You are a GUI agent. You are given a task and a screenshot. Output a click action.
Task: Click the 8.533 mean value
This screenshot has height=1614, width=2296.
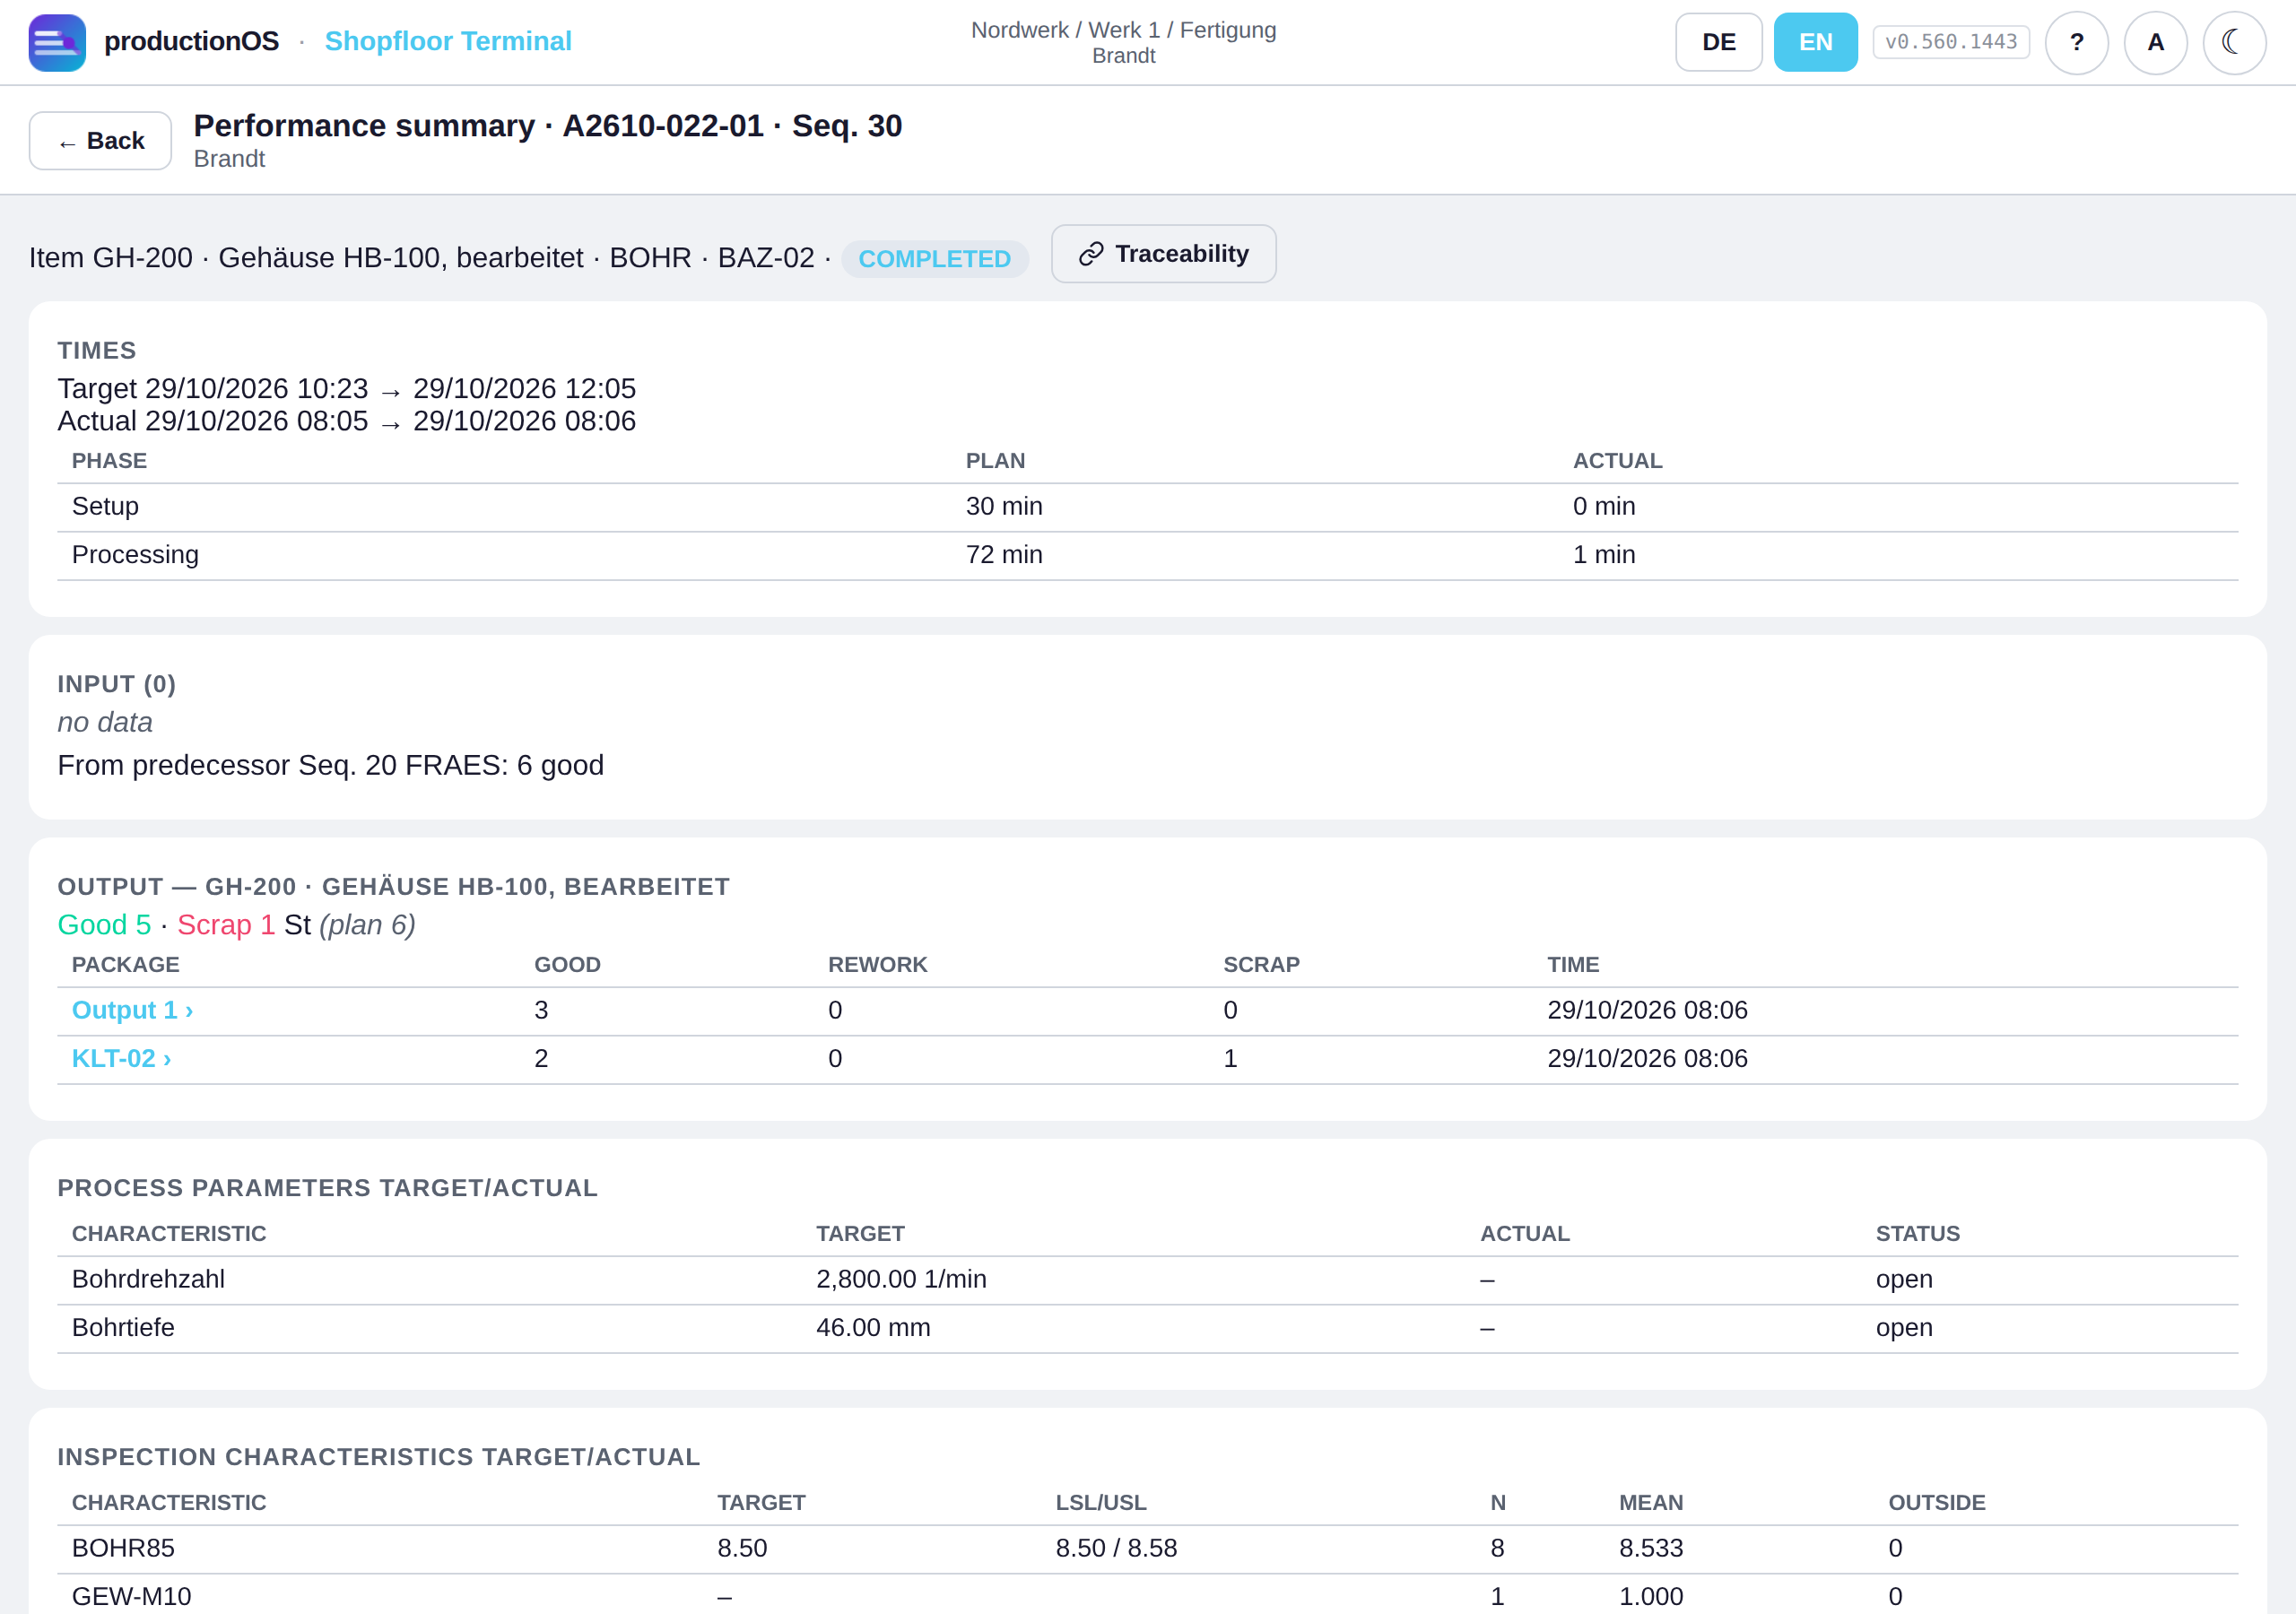pos(1651,1549)
